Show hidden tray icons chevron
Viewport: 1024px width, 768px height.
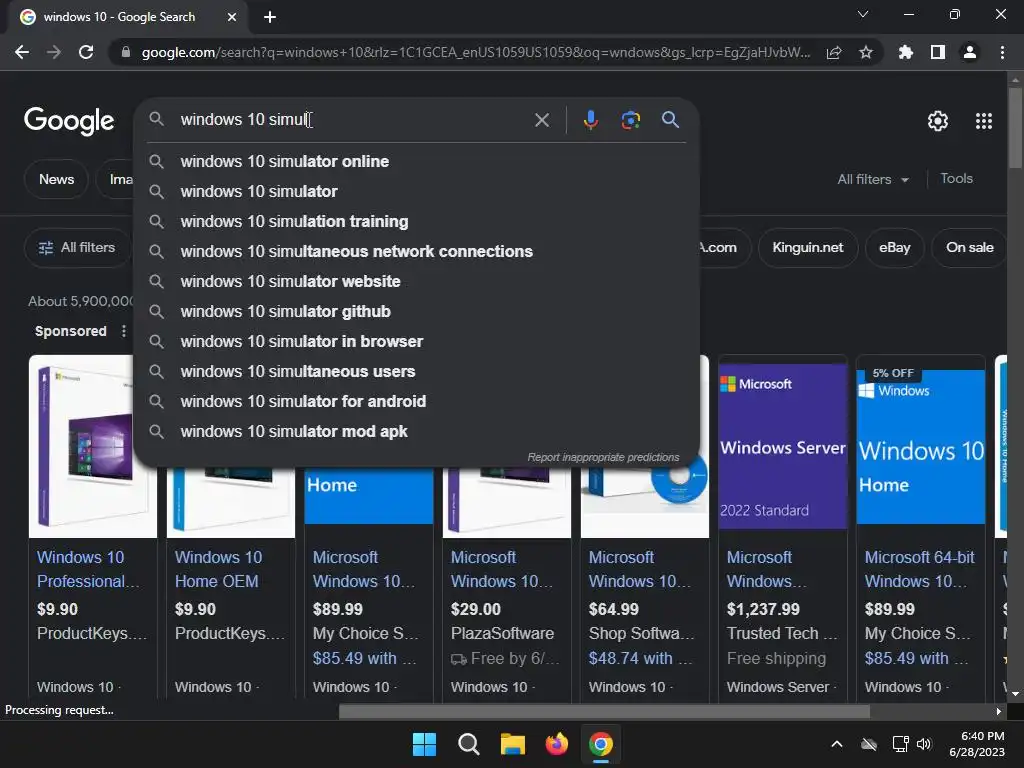pos(837,744)
